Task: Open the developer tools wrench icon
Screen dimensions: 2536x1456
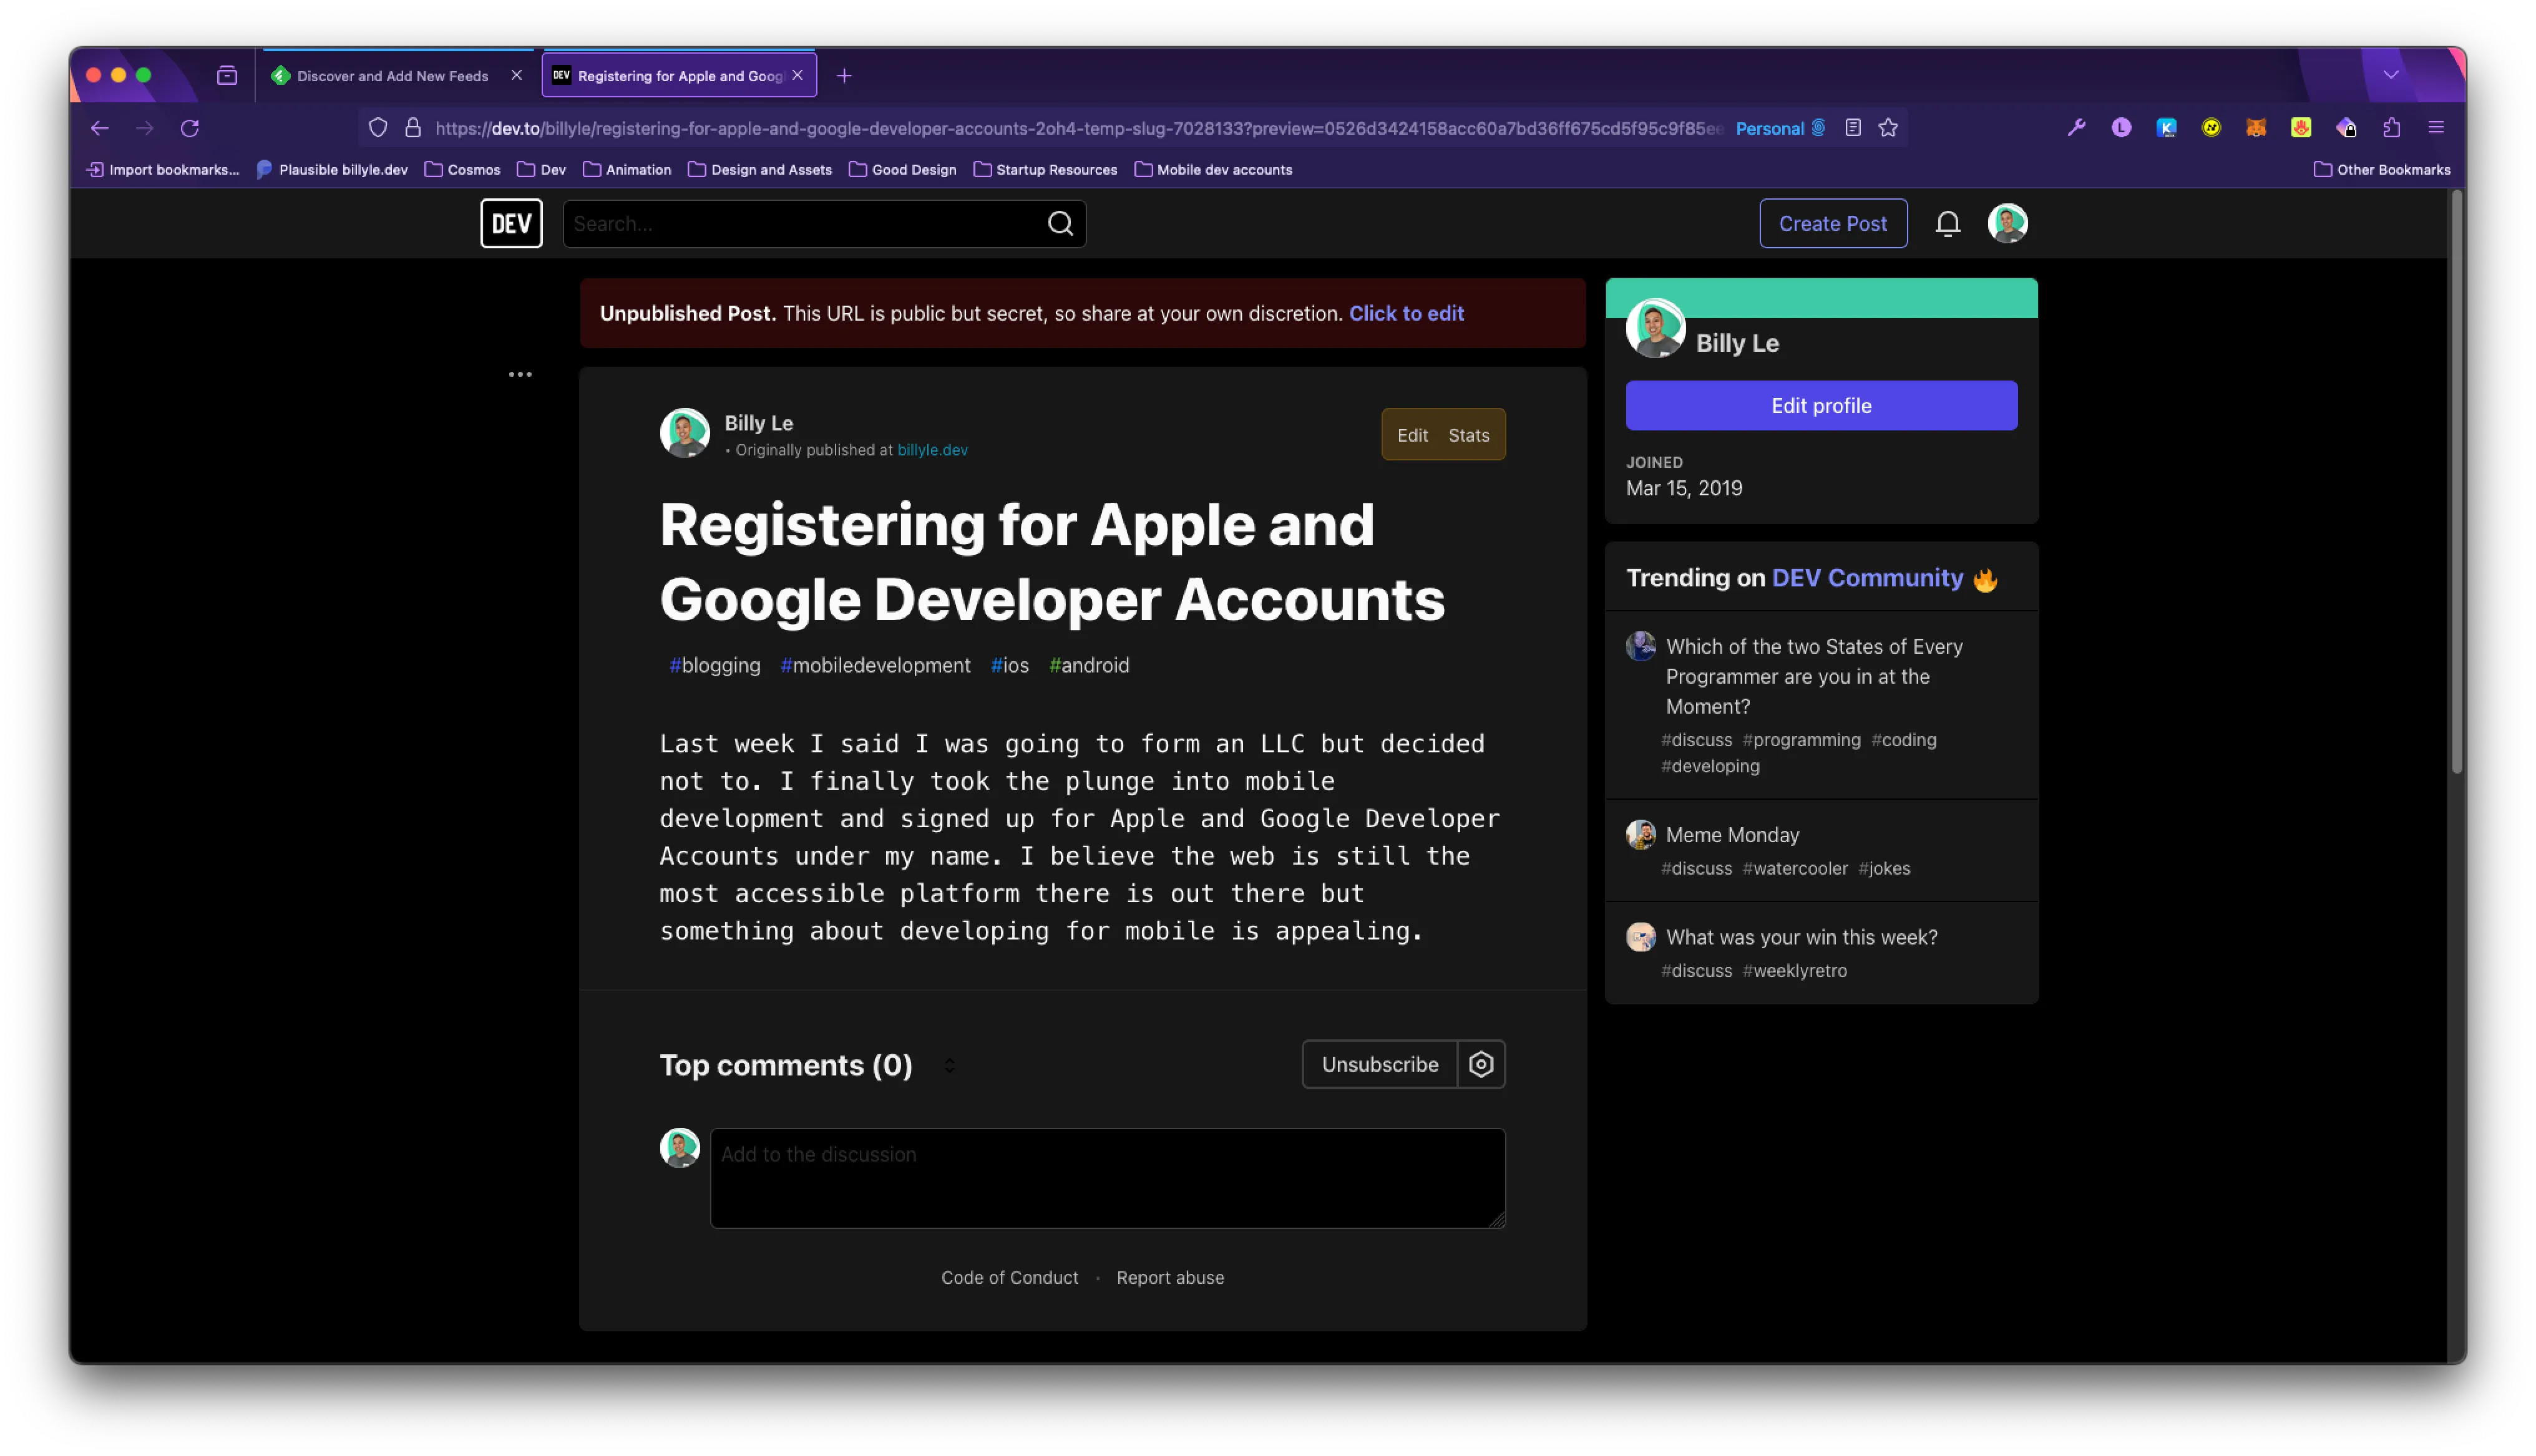Action: click(x=2076, y=128)
